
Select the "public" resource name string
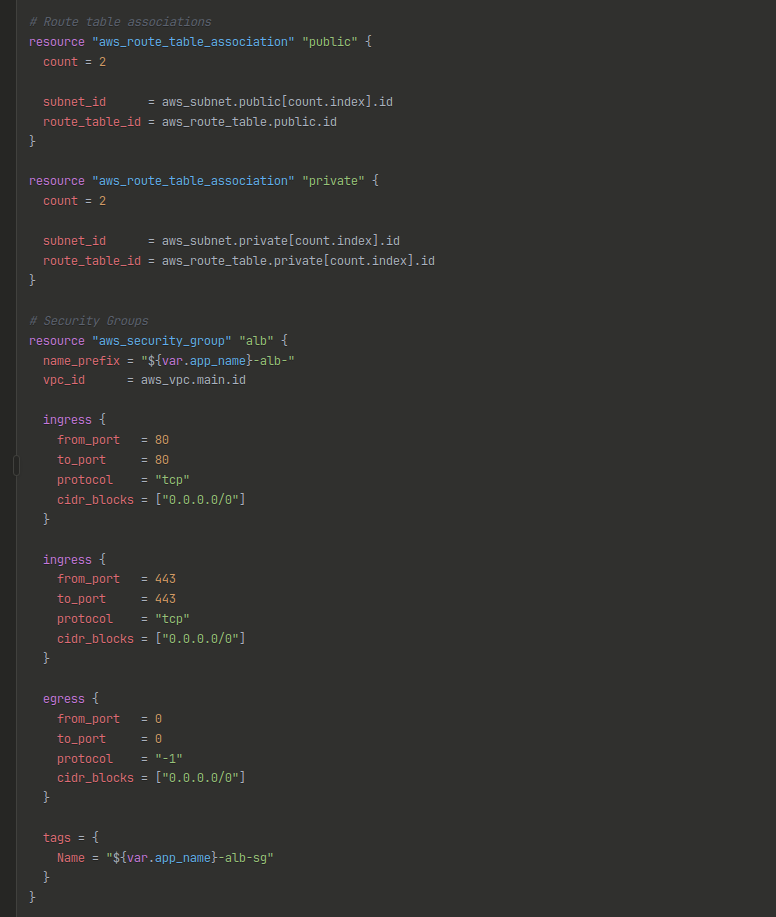pos(330,42)
